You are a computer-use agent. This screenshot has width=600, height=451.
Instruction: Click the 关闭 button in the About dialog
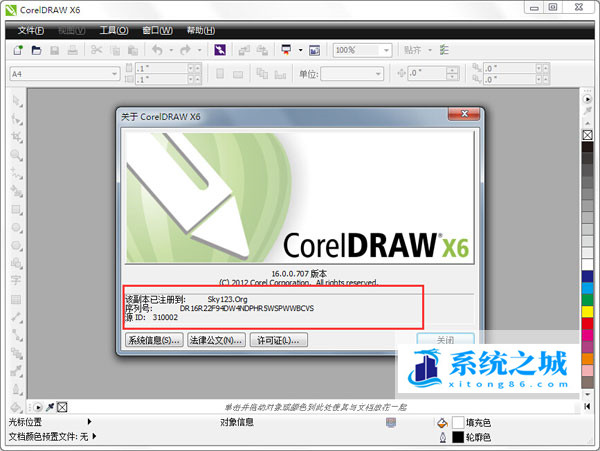click(x=445, y=340)
